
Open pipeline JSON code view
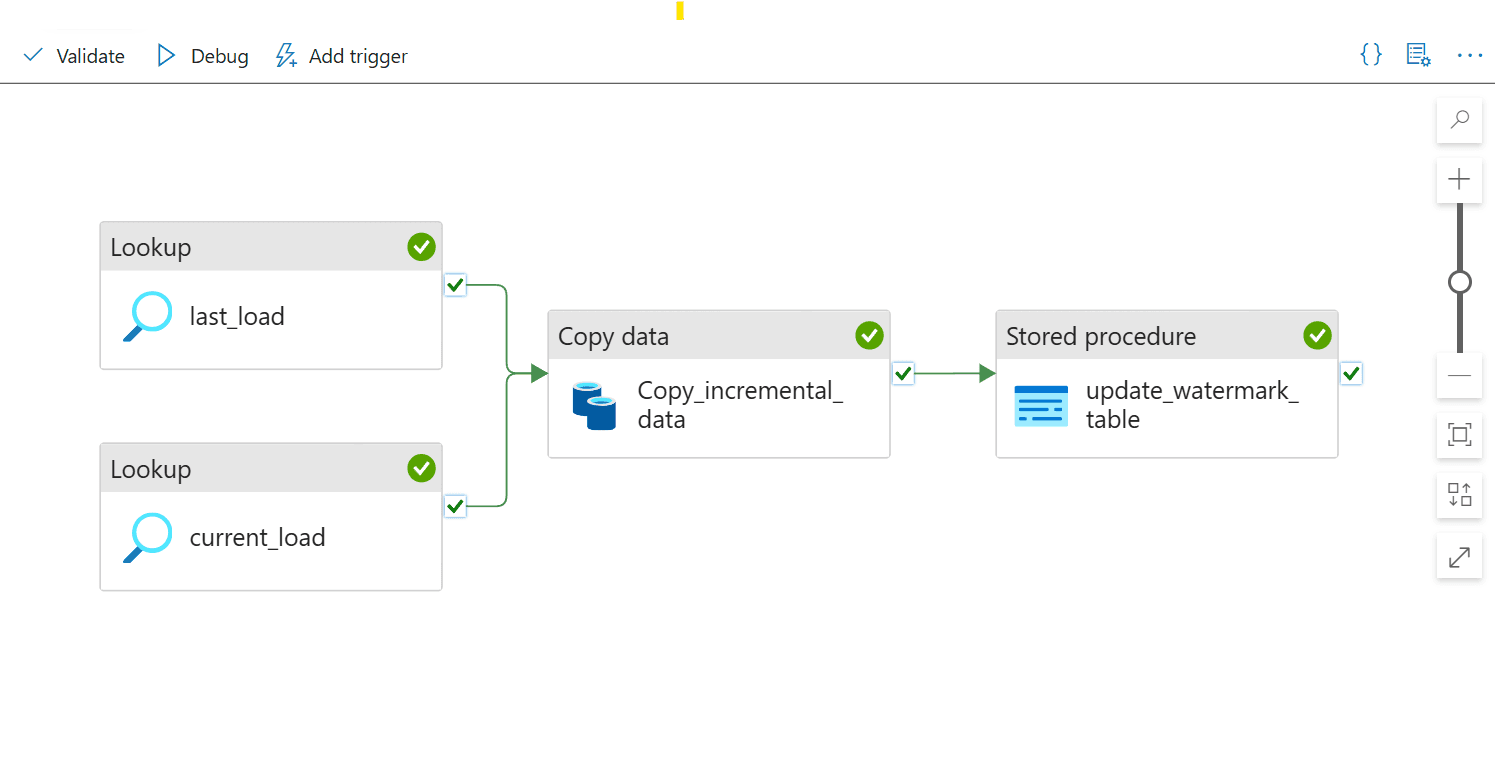point(1371,55)
